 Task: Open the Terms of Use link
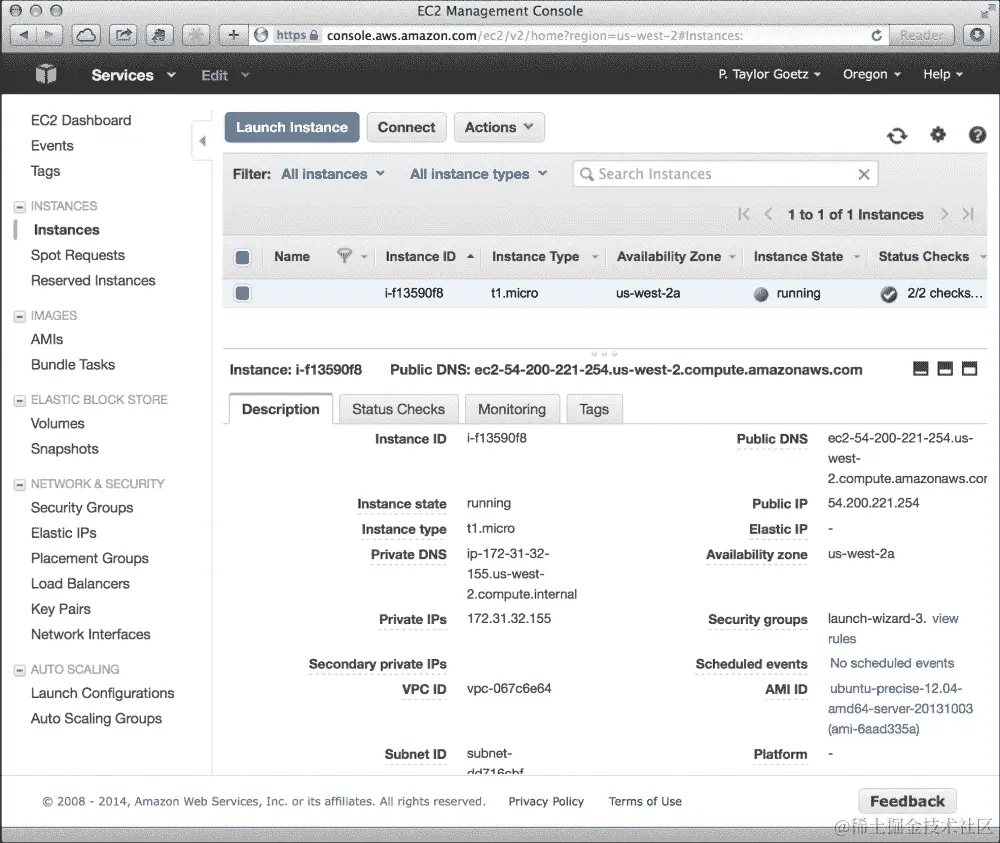point(645,802)
